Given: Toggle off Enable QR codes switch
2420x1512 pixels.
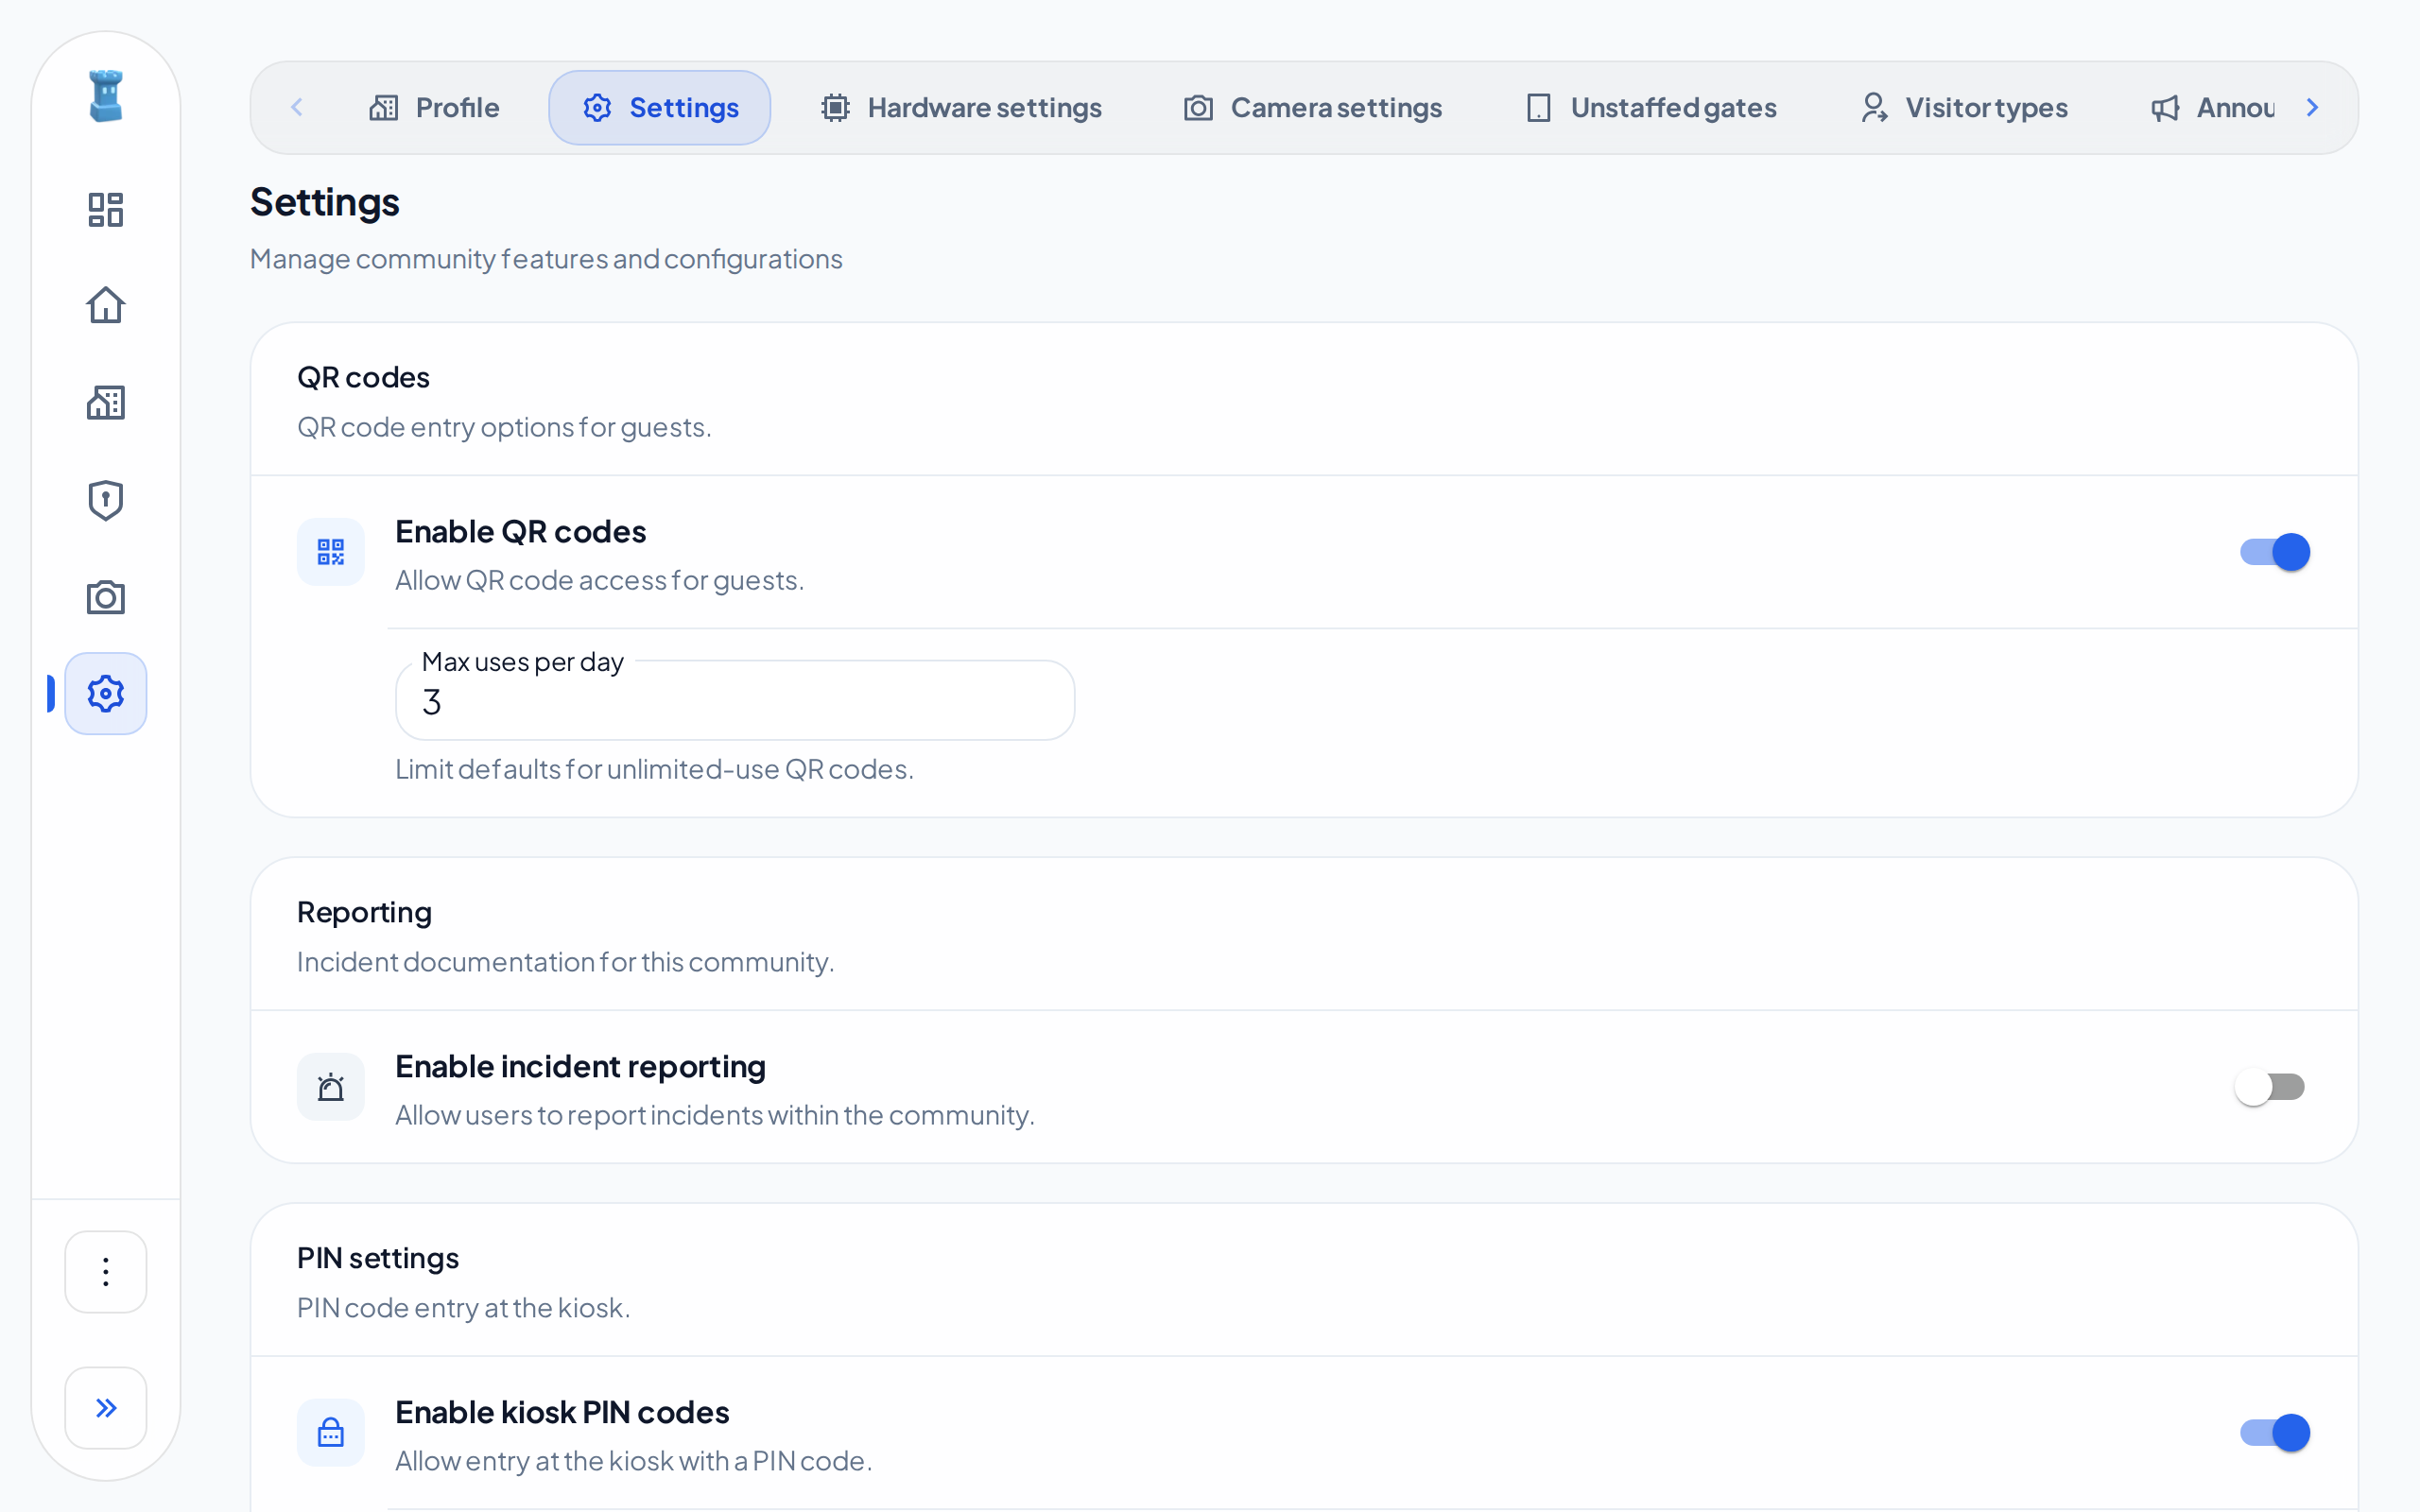Looking at the screenshot, I should [x=2274, y=551].
